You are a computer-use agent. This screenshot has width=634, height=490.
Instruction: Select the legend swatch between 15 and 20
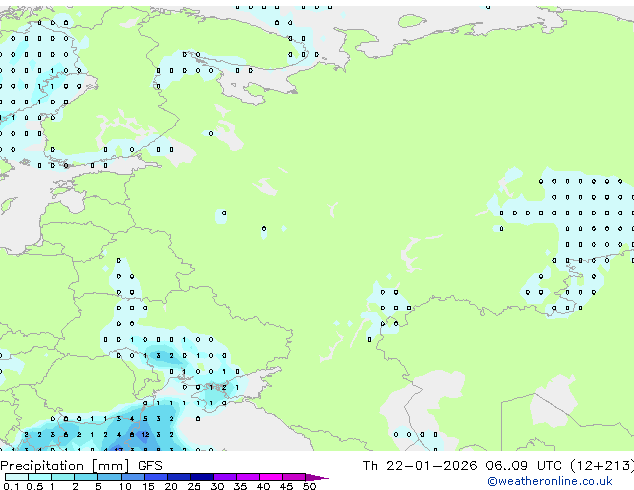[x=155, y=477]
